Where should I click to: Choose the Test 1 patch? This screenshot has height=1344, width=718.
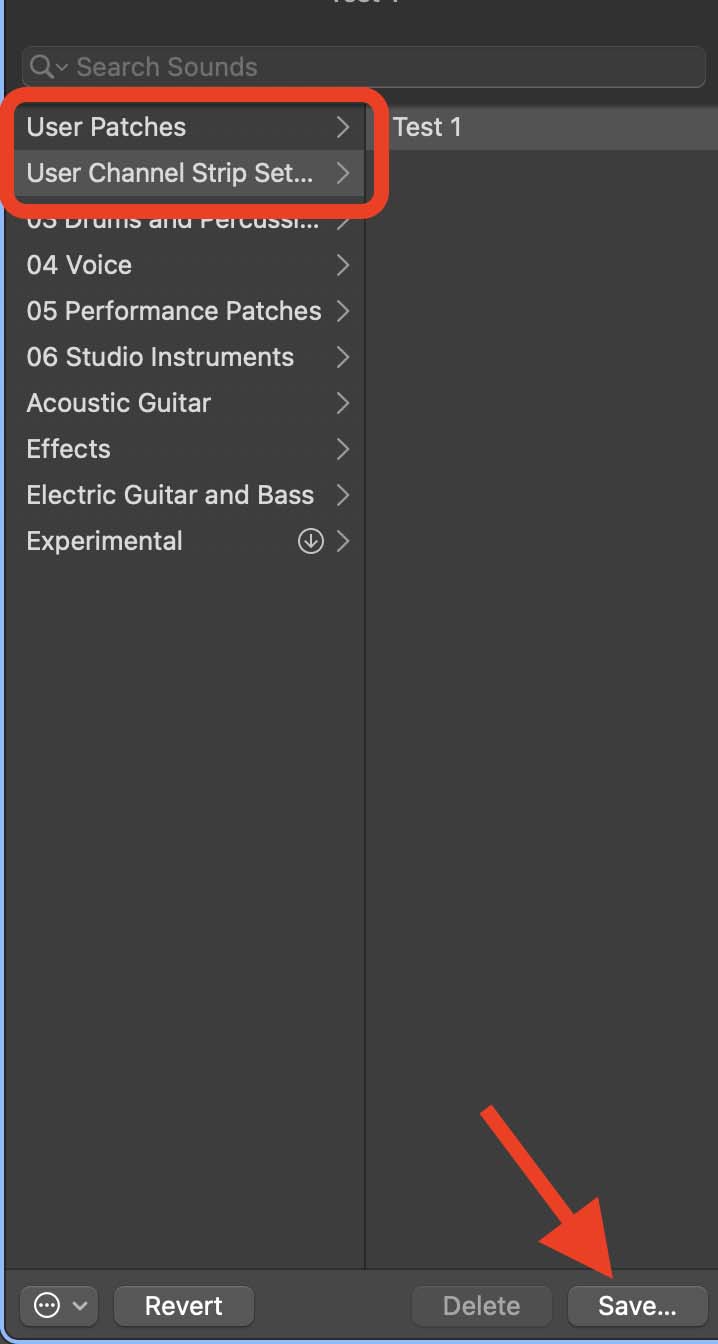[428, 127]
